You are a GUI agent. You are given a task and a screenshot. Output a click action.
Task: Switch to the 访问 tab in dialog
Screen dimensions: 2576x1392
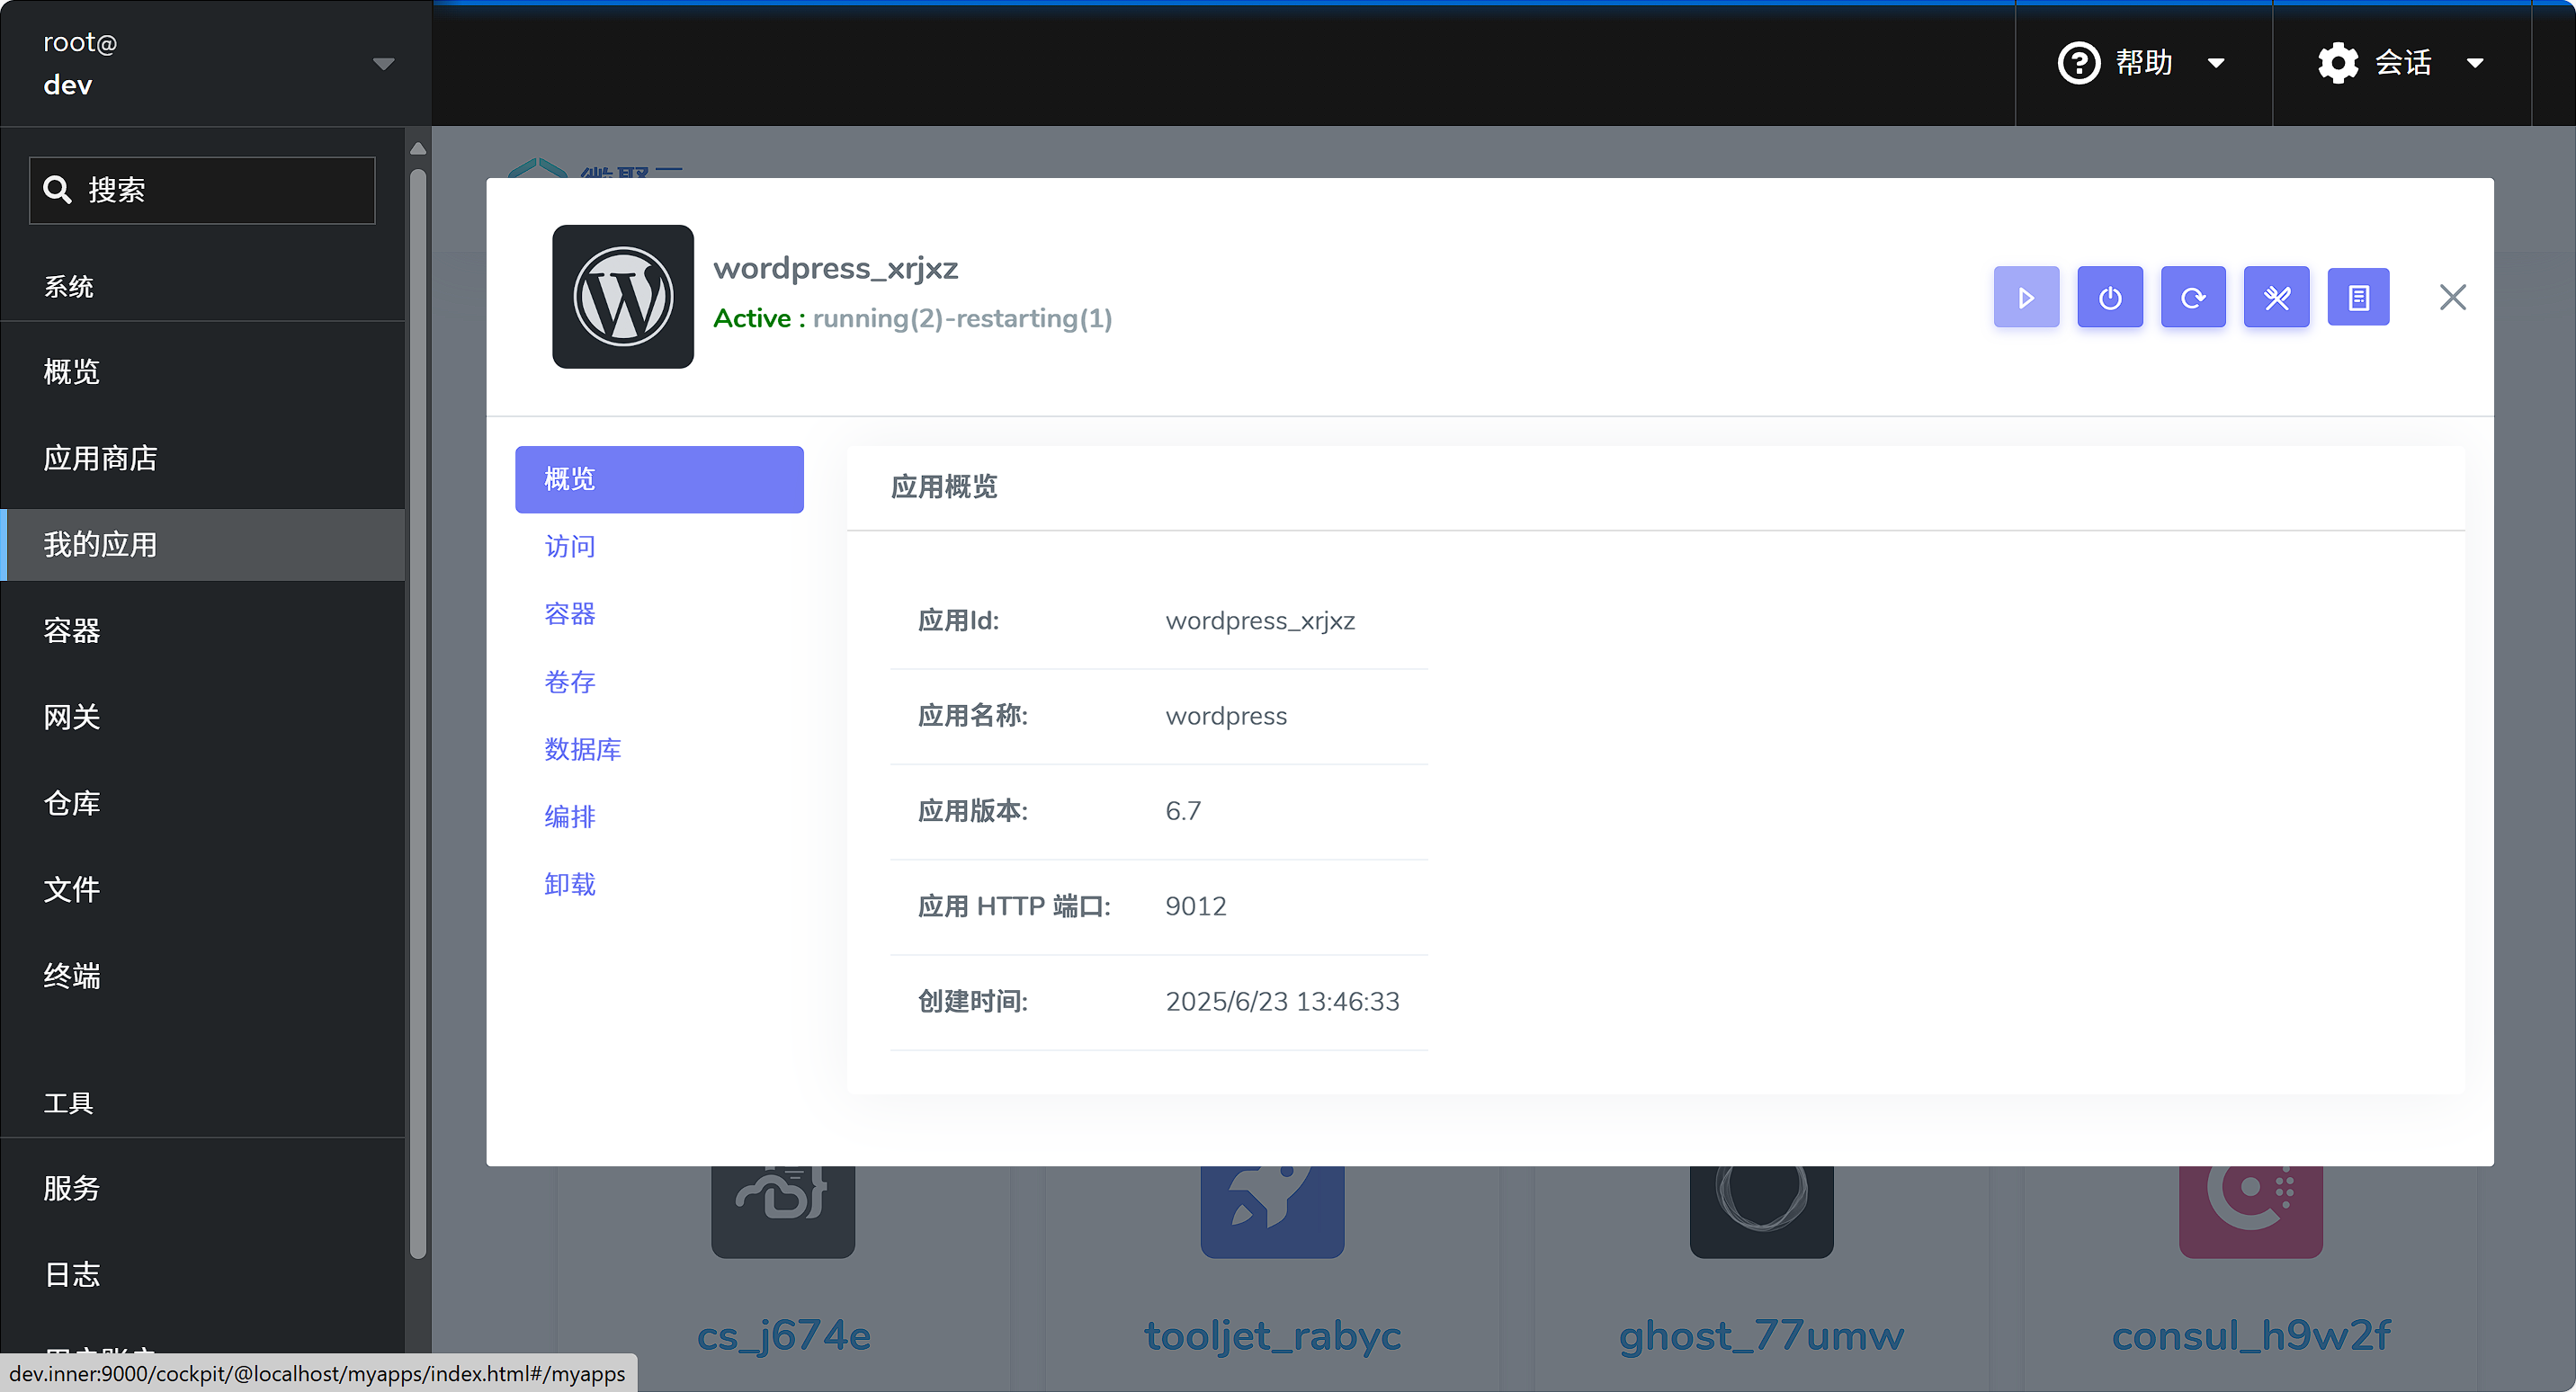click(x=569, y=546)
